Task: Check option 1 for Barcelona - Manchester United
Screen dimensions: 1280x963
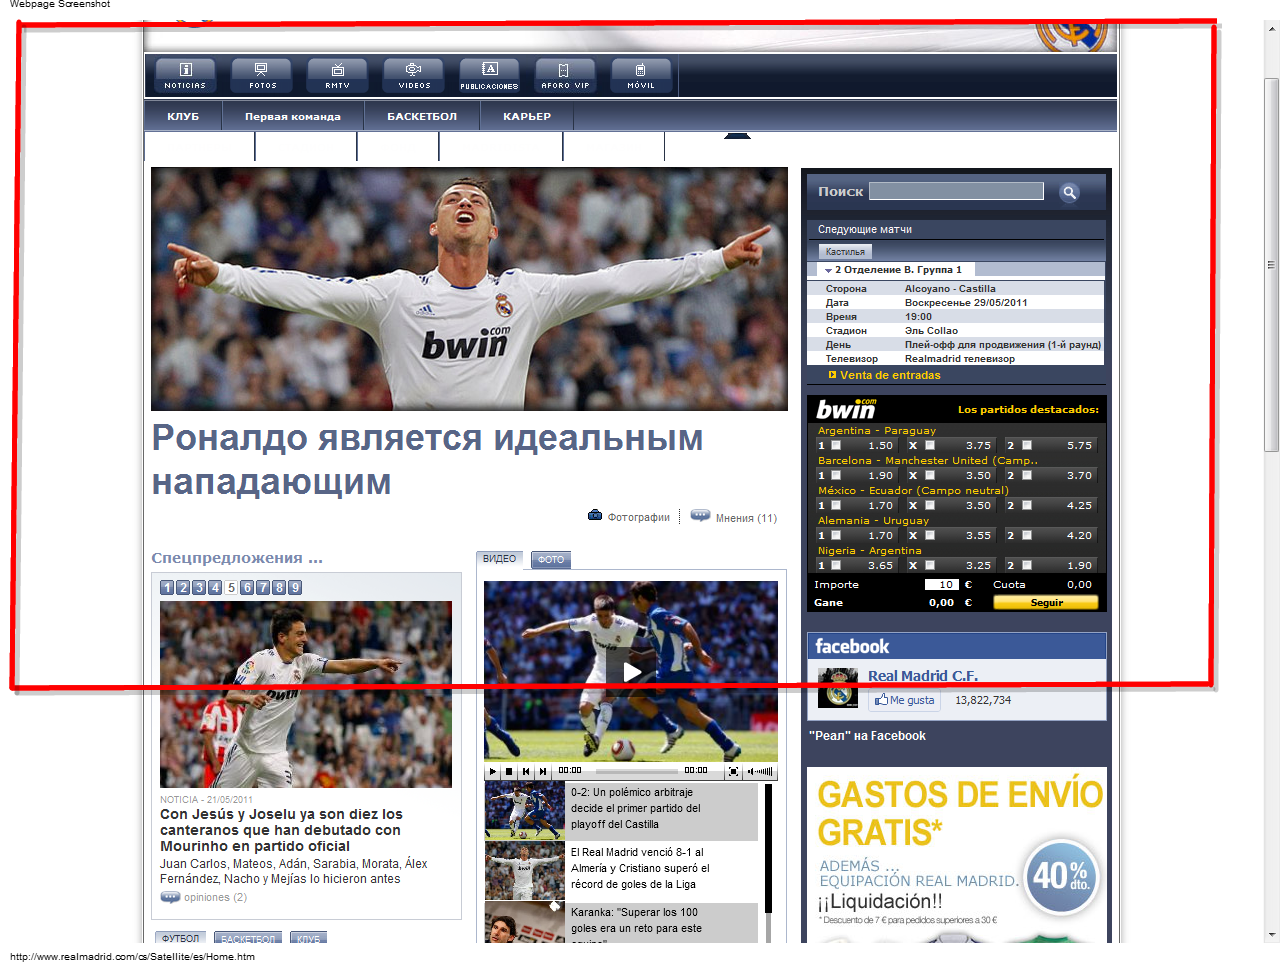Action: coord(836,476)
